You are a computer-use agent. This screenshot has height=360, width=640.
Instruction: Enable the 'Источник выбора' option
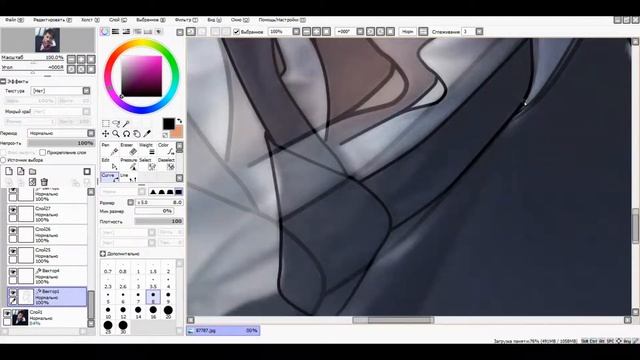click(3, 160)
